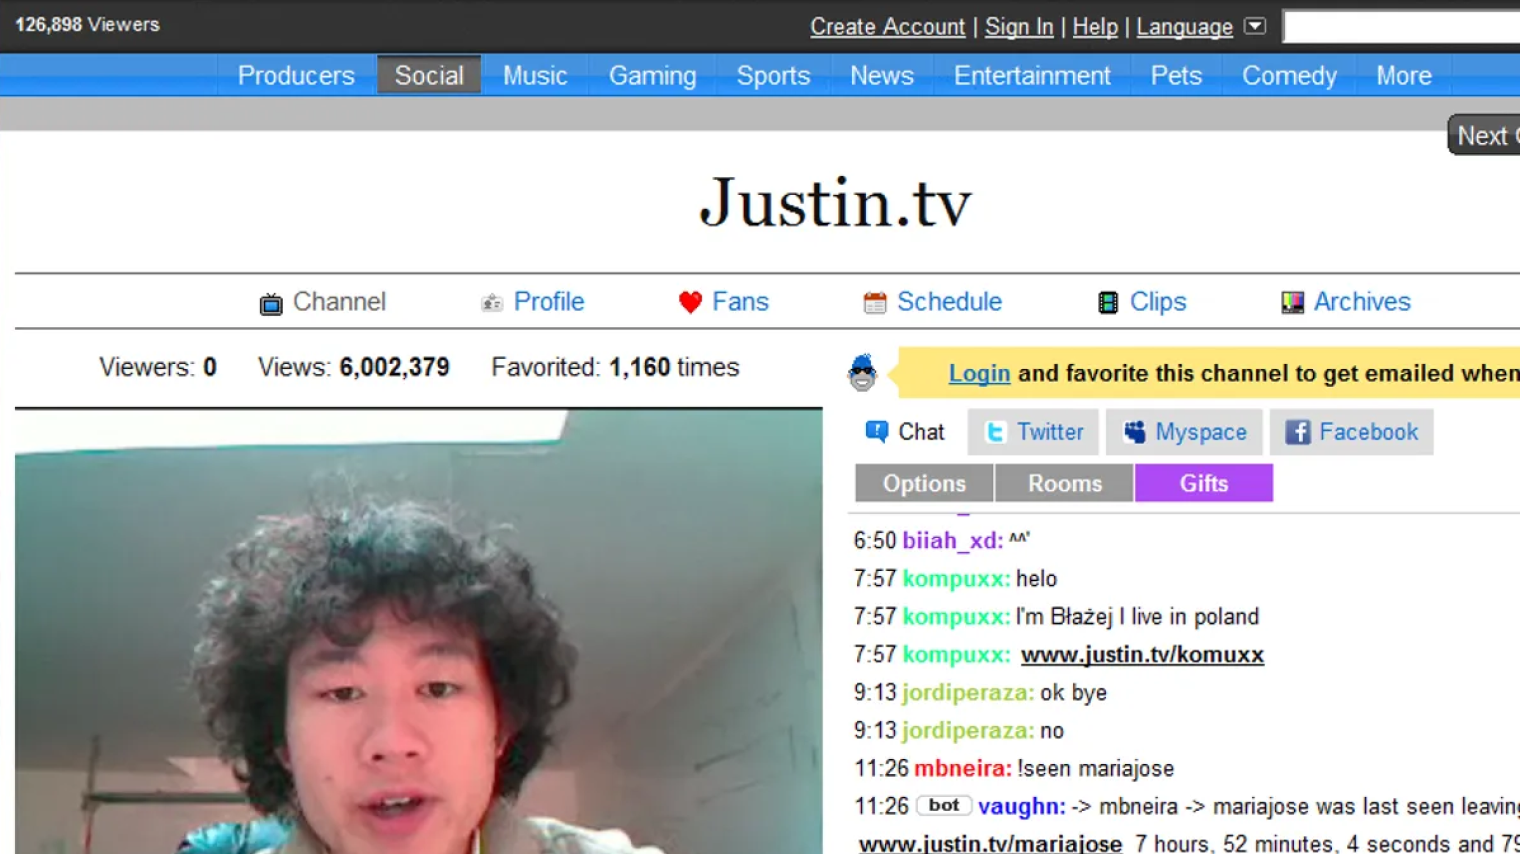Screen dimensions: 1520x854
Task: Open the News category
Action: tap(882, 75)
